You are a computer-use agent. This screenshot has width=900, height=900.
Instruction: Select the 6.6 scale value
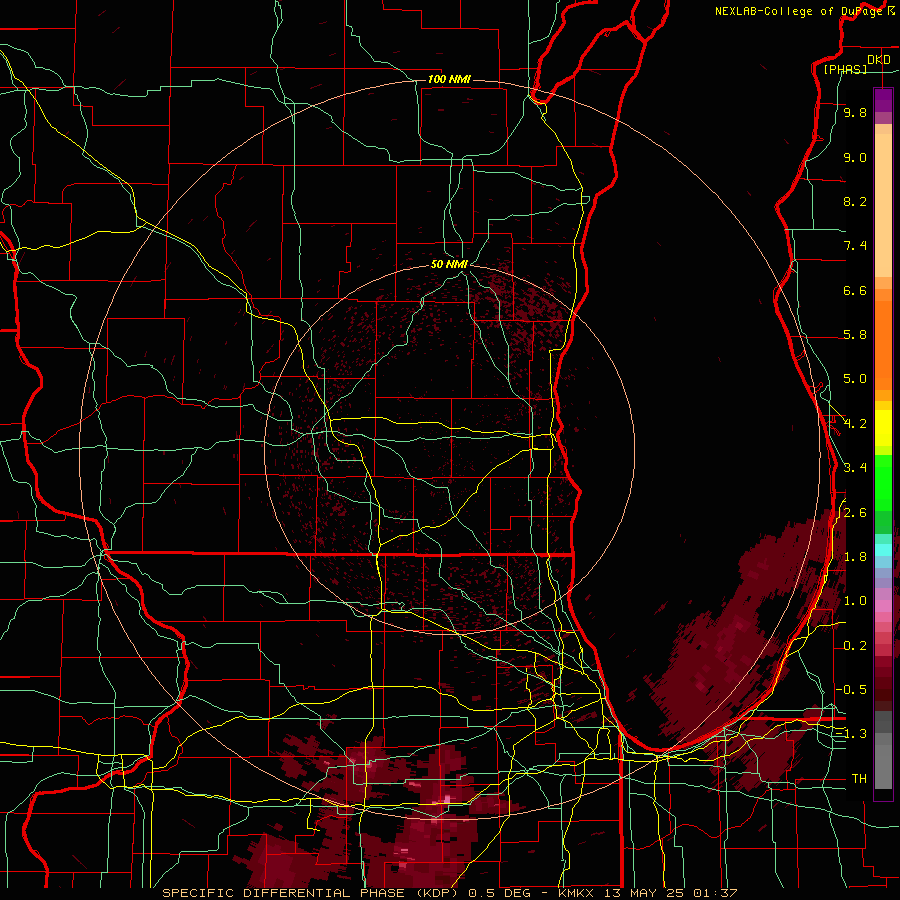855,290
